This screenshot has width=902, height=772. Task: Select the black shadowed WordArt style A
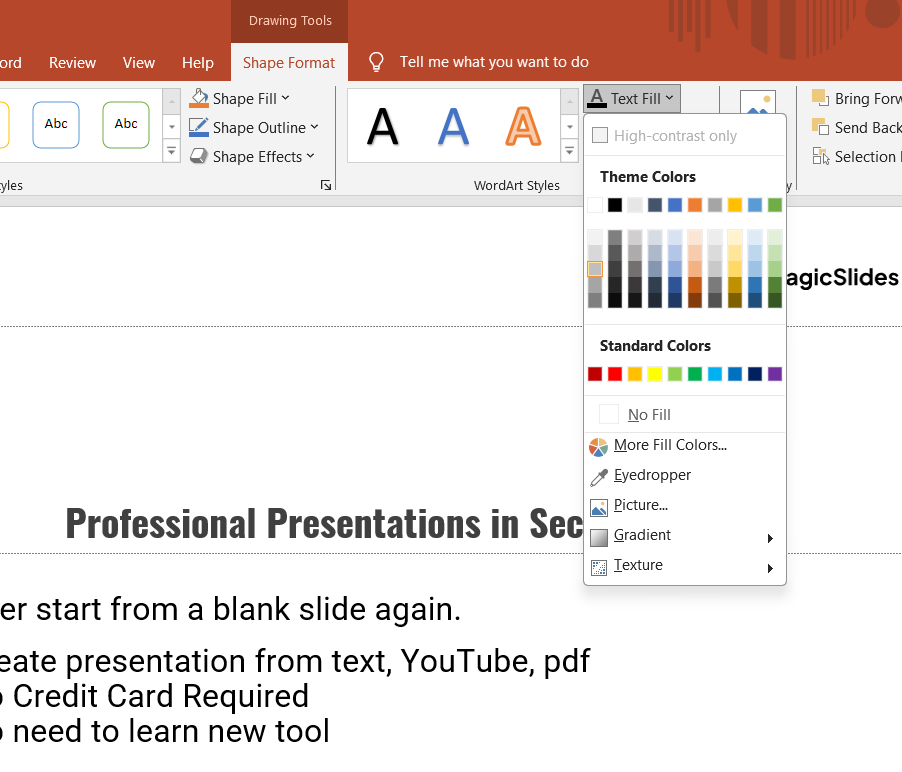[383, 126]
